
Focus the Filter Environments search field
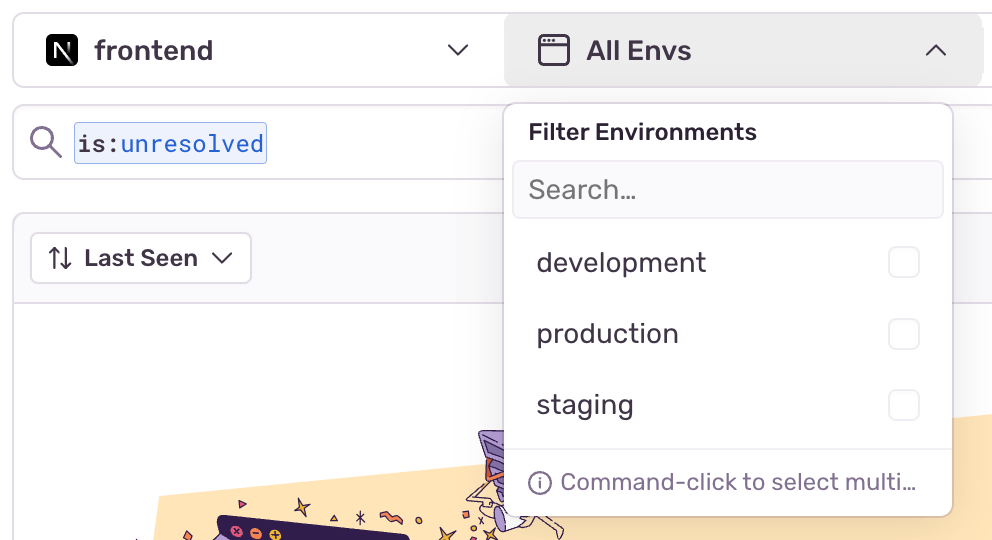(x=728, y=190)
